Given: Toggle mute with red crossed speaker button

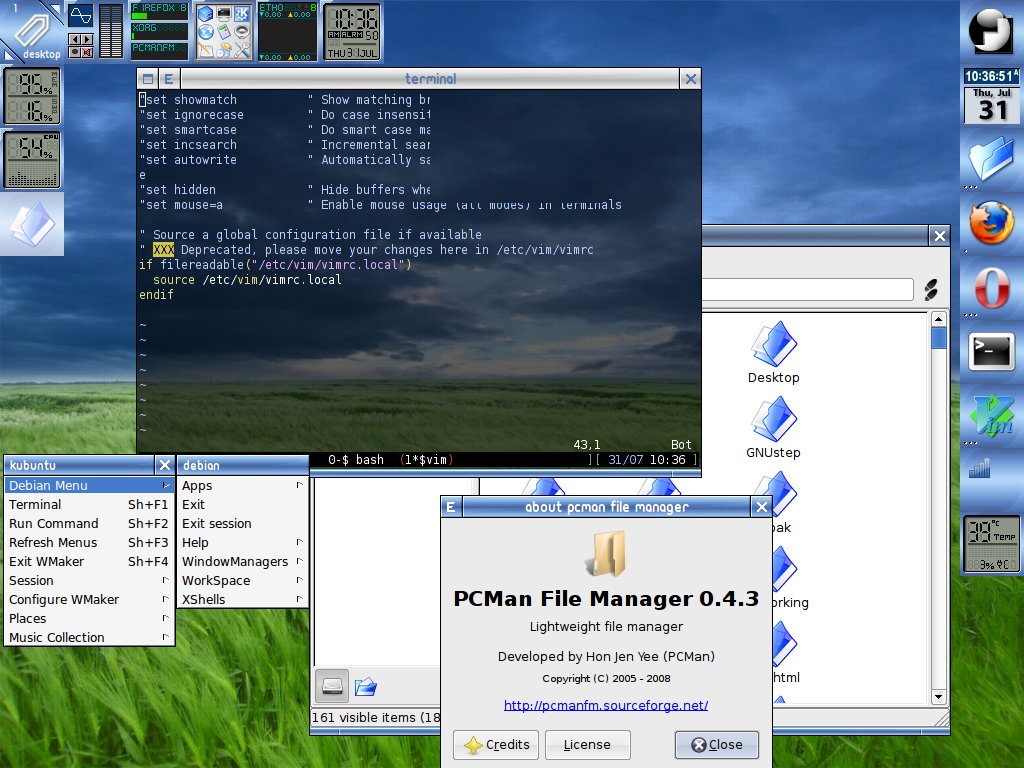Looking at the screenshot, I should pyautogui.click(x=87, y=52).
